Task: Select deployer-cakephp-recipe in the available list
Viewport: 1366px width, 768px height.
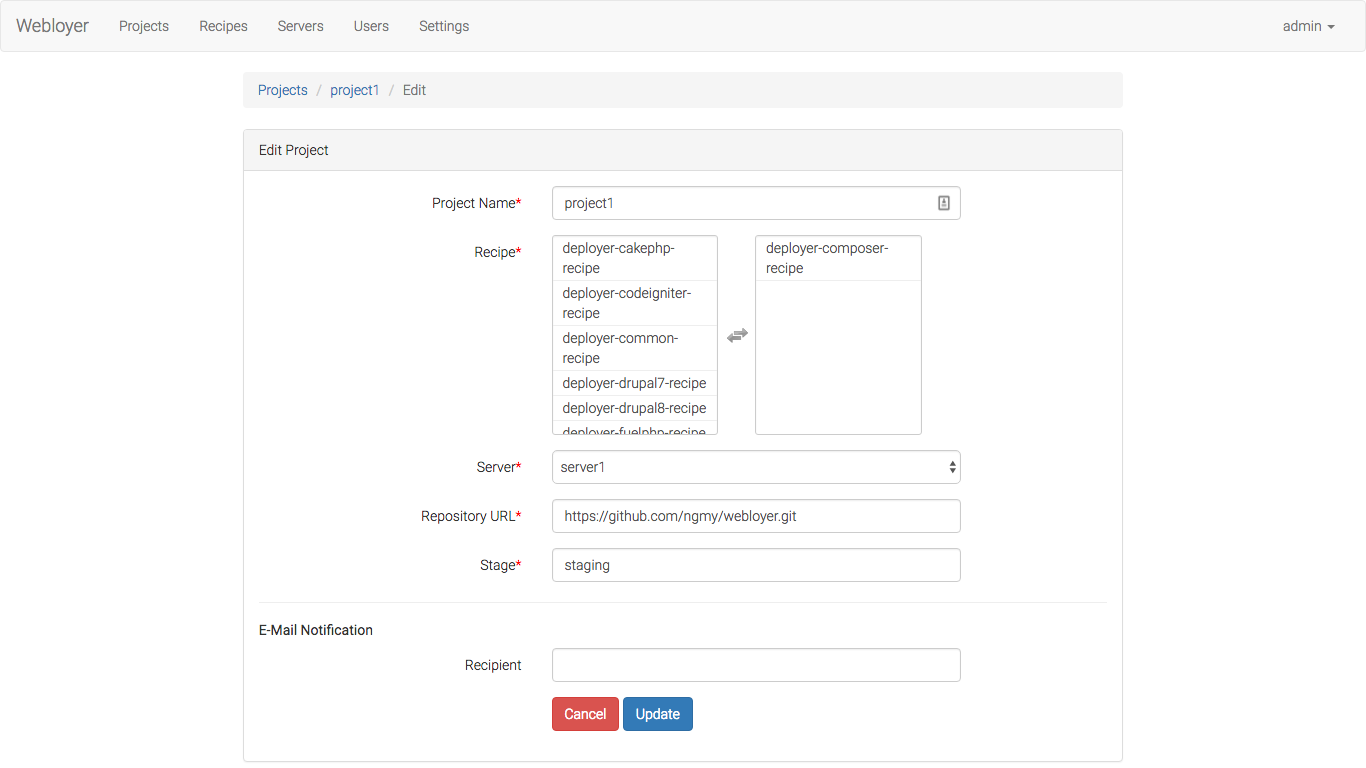Action: click(634, 258)
